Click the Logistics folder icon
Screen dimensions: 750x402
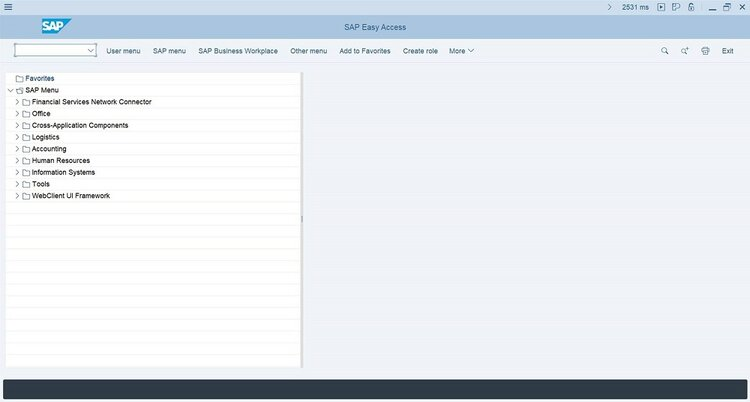(26, 137)
